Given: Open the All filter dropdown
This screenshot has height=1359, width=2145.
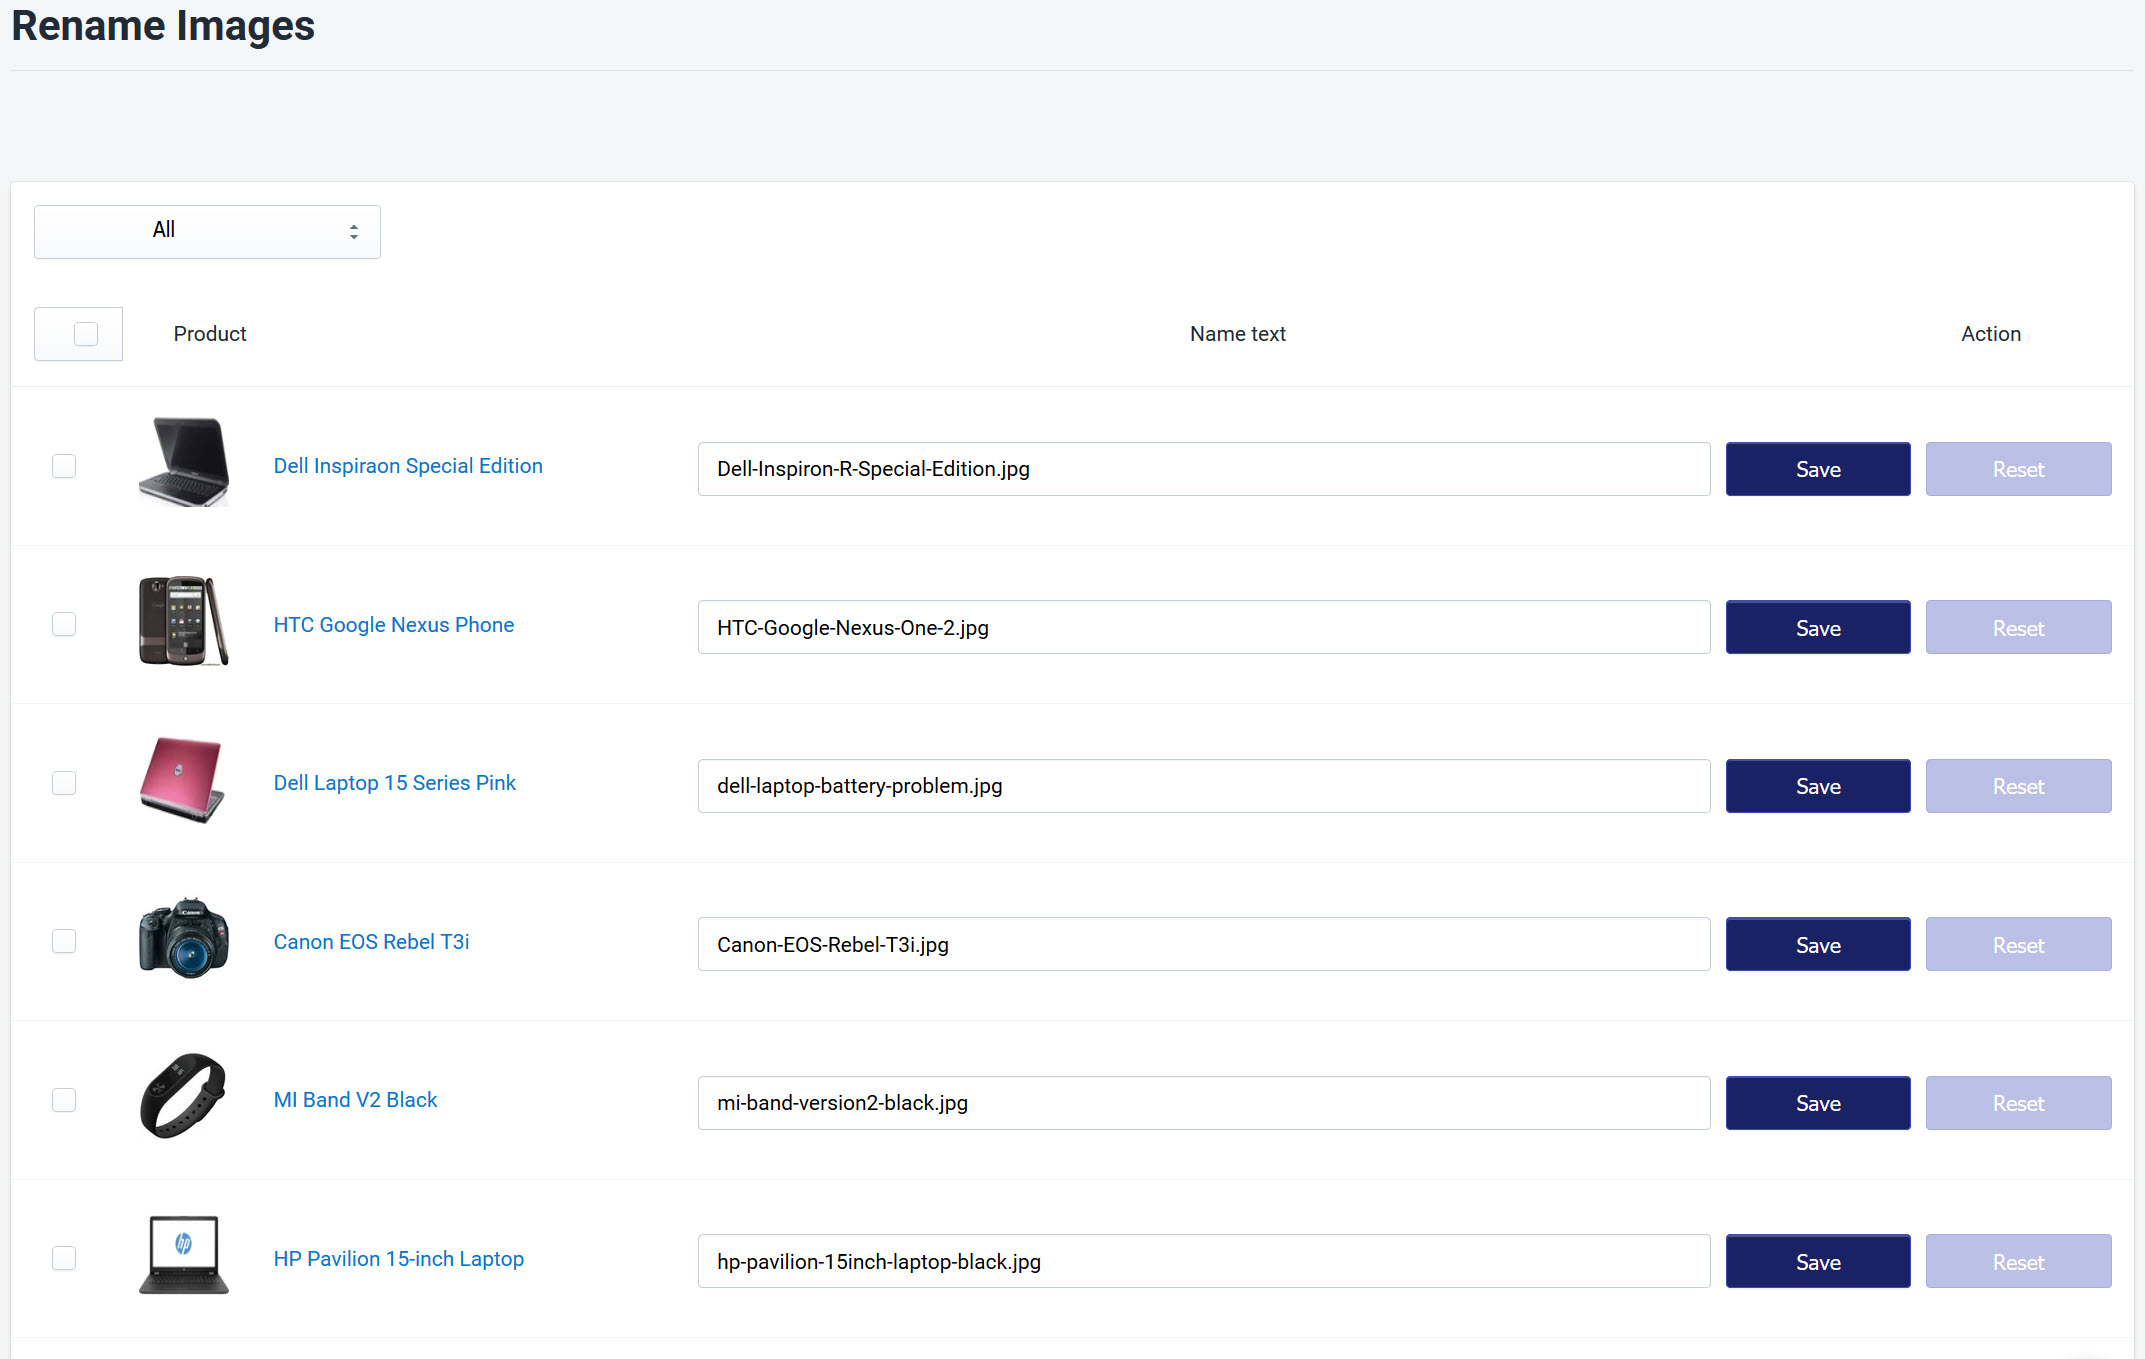Looking at the screenshot, I should click(x=207, y=232).
